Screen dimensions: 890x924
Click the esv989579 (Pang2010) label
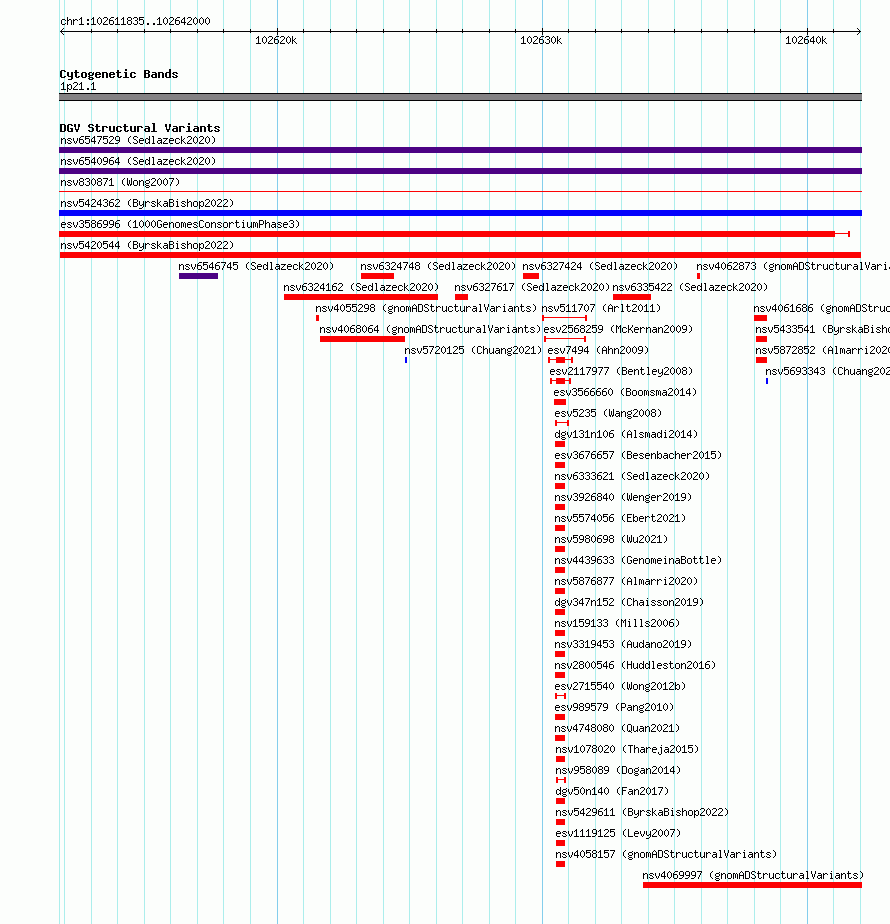(x=614, y=708)
